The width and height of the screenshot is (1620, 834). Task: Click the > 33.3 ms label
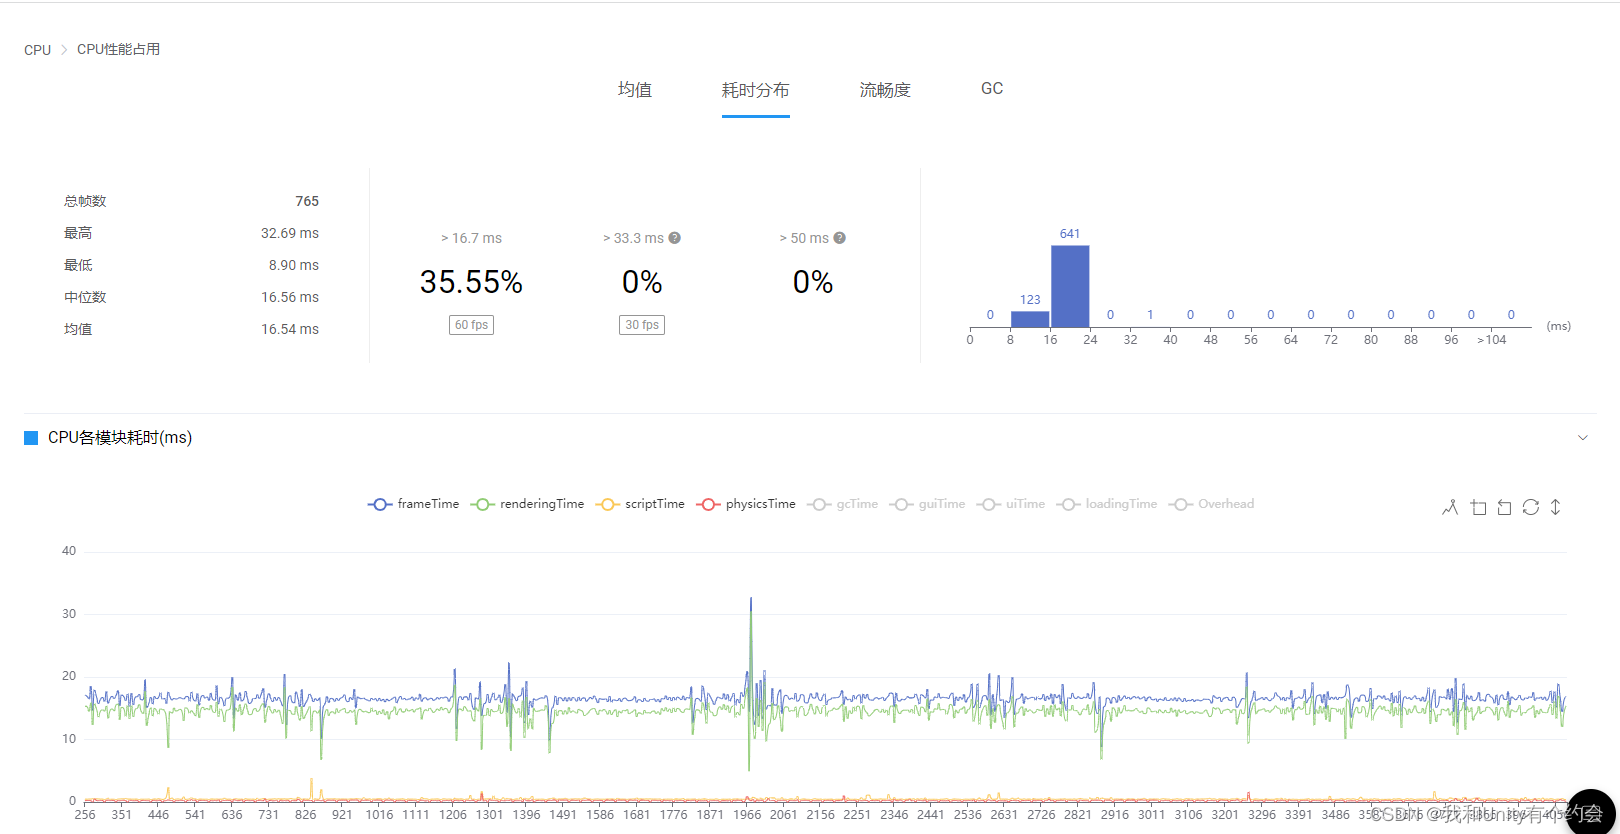coord(633,238)
